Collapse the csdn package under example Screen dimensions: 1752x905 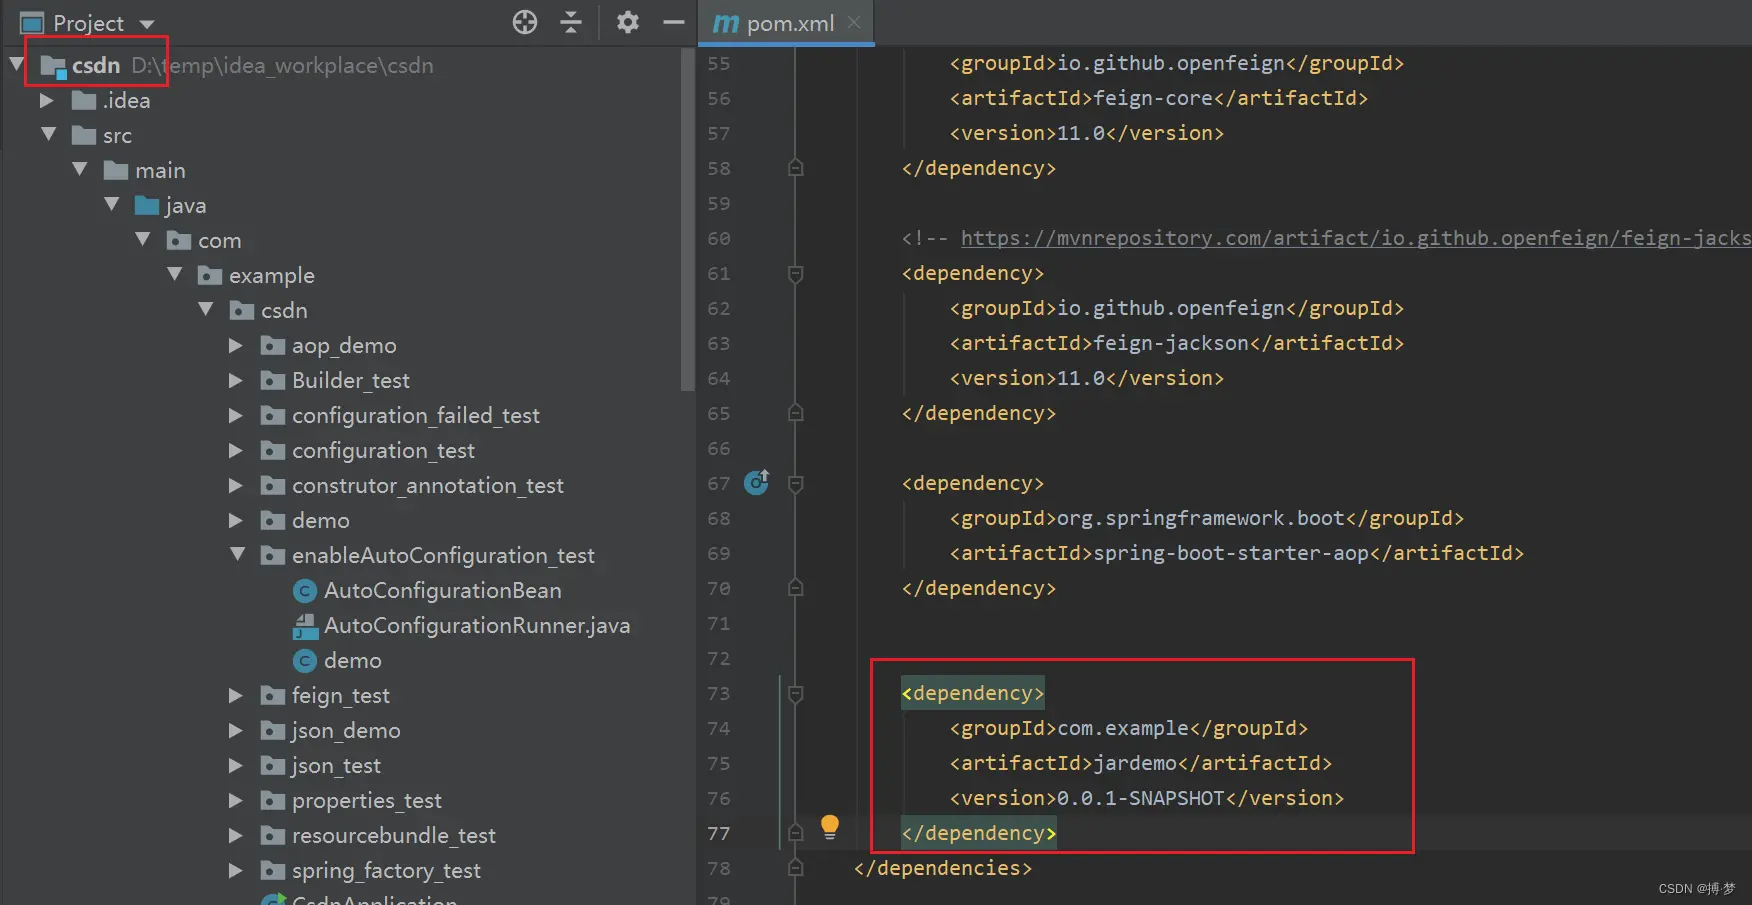click(206, 309)
